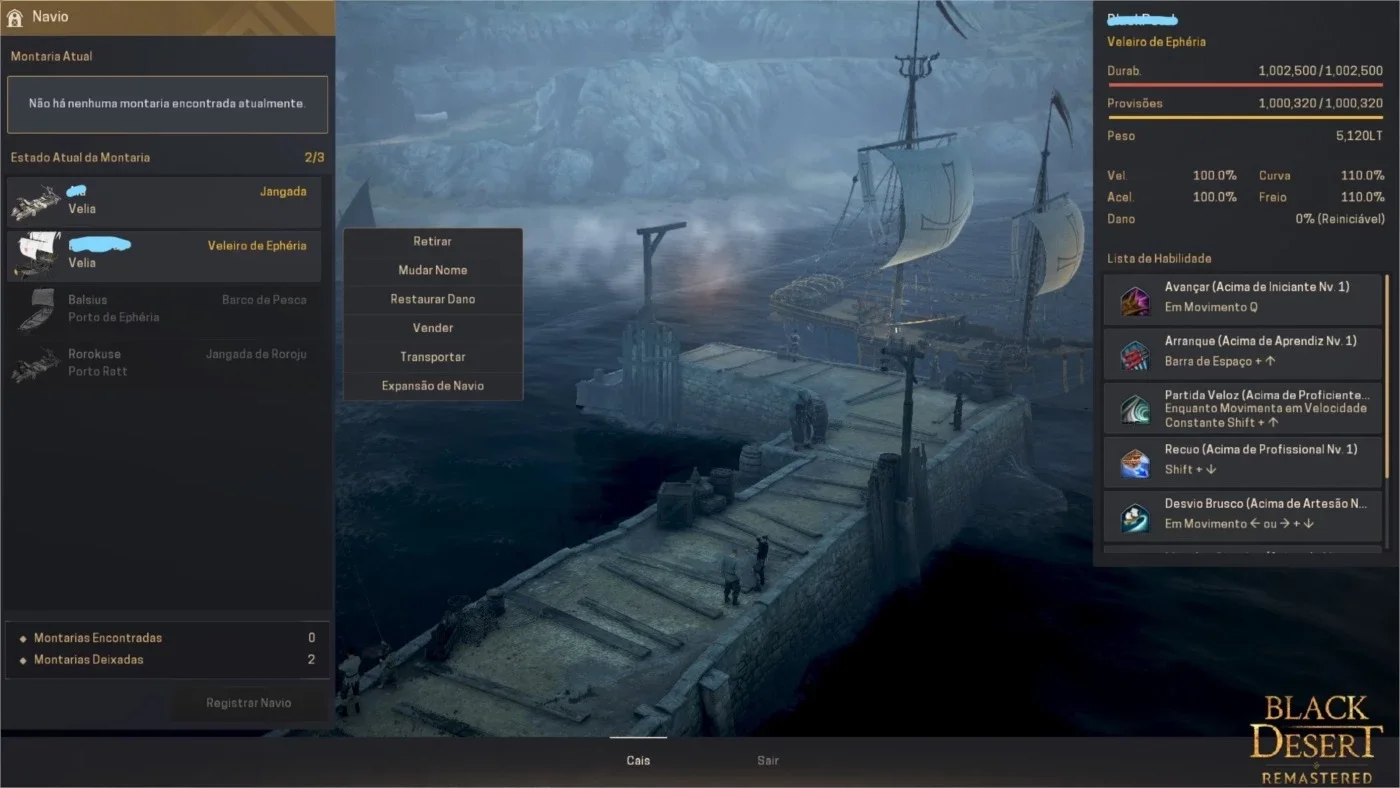Click the Arranque skill icon
Screen dimensions: 1400x788
[x=1135, y=354]
